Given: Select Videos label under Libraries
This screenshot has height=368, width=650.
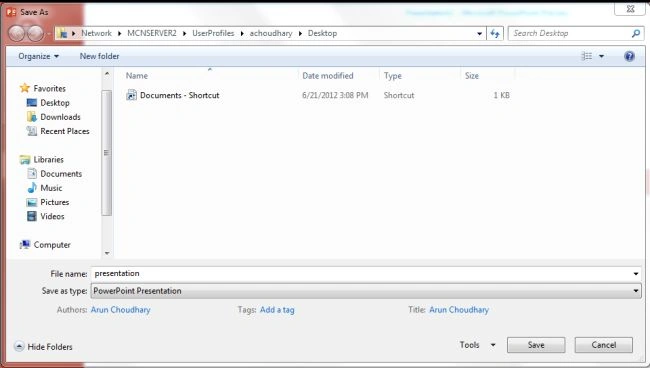Looking at the screenshot, I should pyautogui.click(x=52, y=216).
